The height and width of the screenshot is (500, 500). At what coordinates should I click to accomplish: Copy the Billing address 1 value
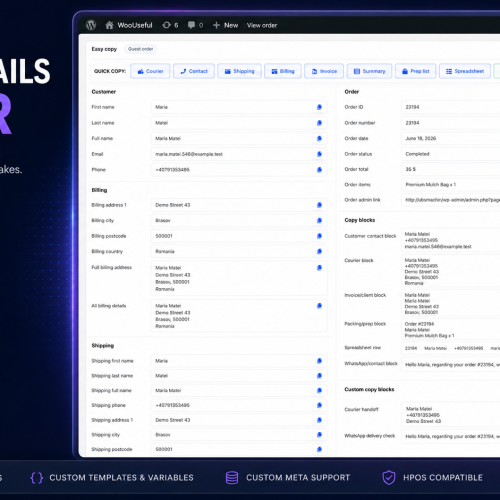(x=319, y=205)
